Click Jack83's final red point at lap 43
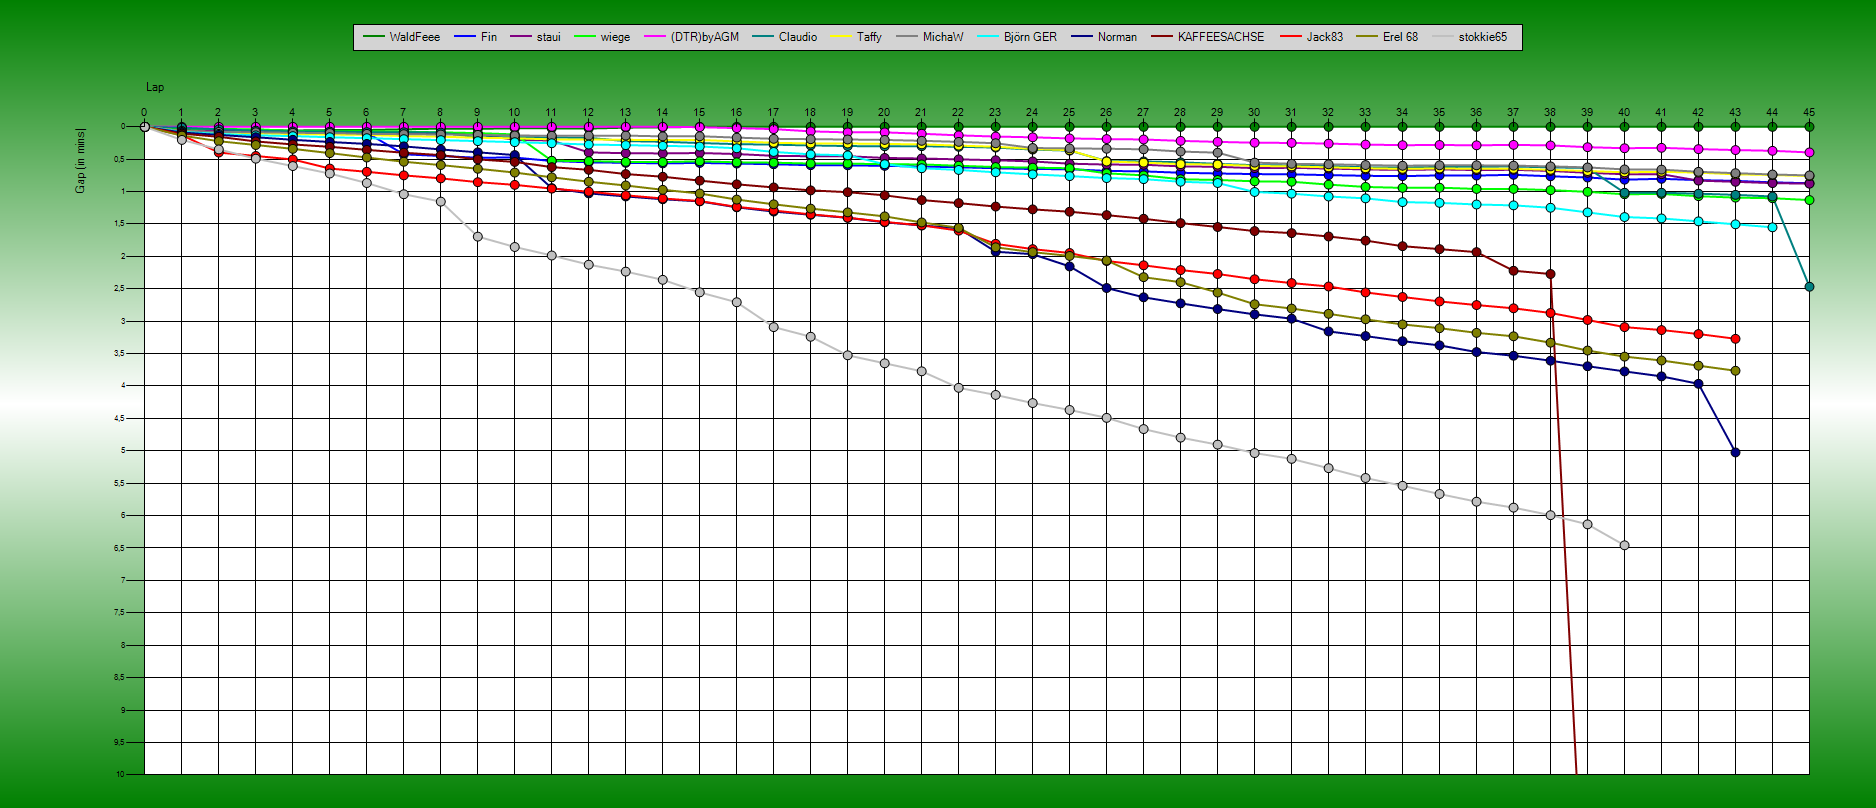This screenshot has height=808, width=1876. pyautogui.click(x=1735, y=339)
